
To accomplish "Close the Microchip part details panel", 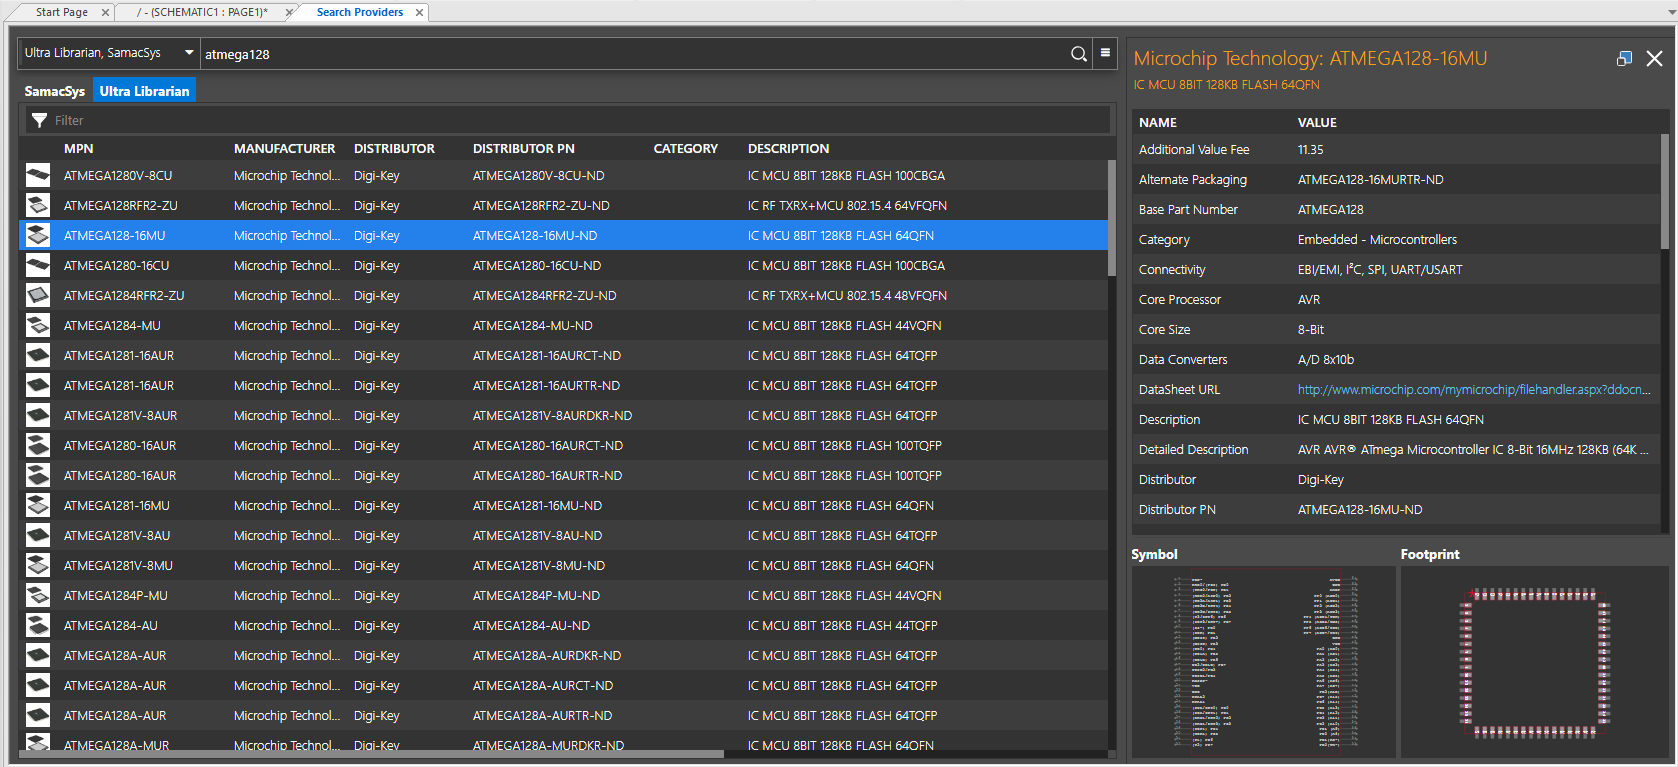I will pyautogui.click(x=1654, y=59).
